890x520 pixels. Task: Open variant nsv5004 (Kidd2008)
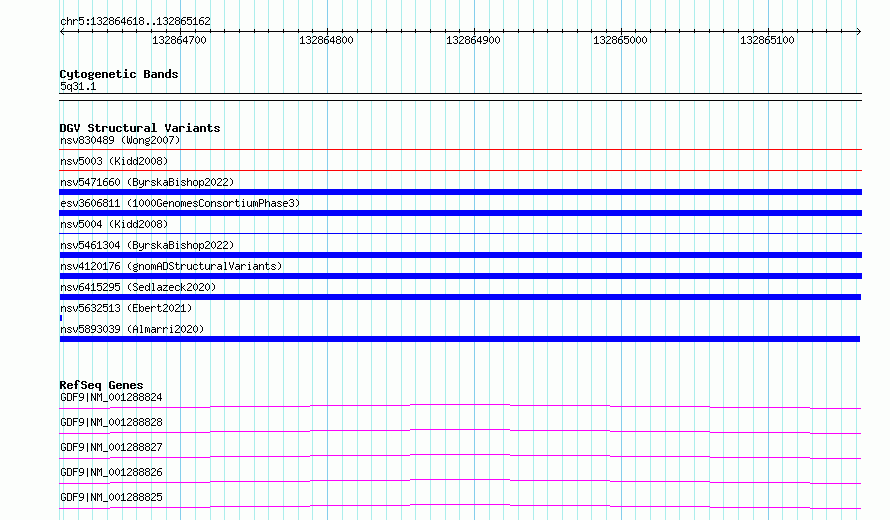pyautogui.click(x=114, y=224)
